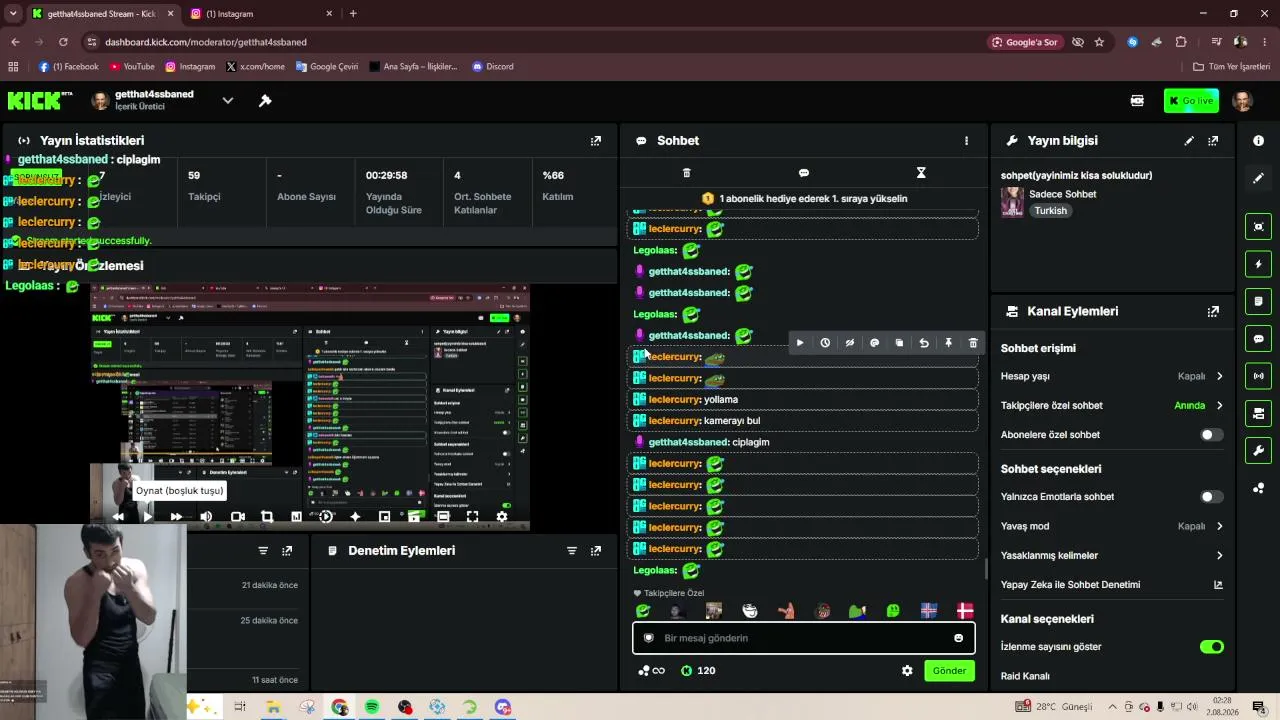Click the sword moderator icon in the Kick header
Image resolution: width=1280 pixels, height=720 pixels.
tap(265, 101)
